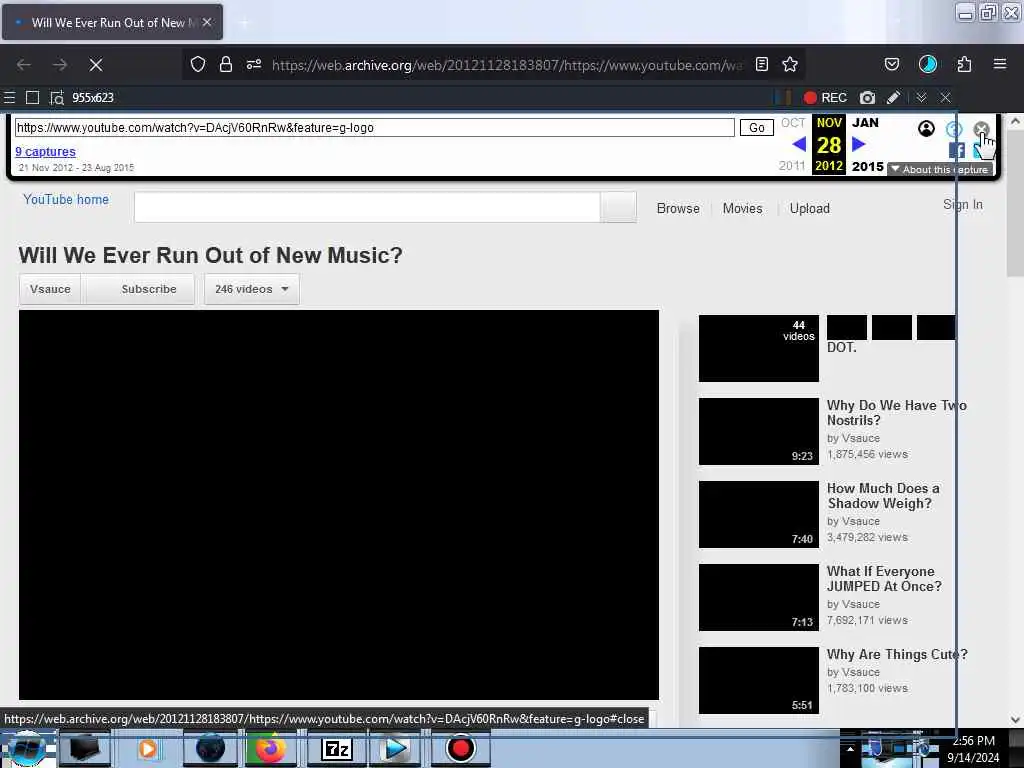
Task: Open Firefox from the taskbar
Action: [x=270, y=748]
